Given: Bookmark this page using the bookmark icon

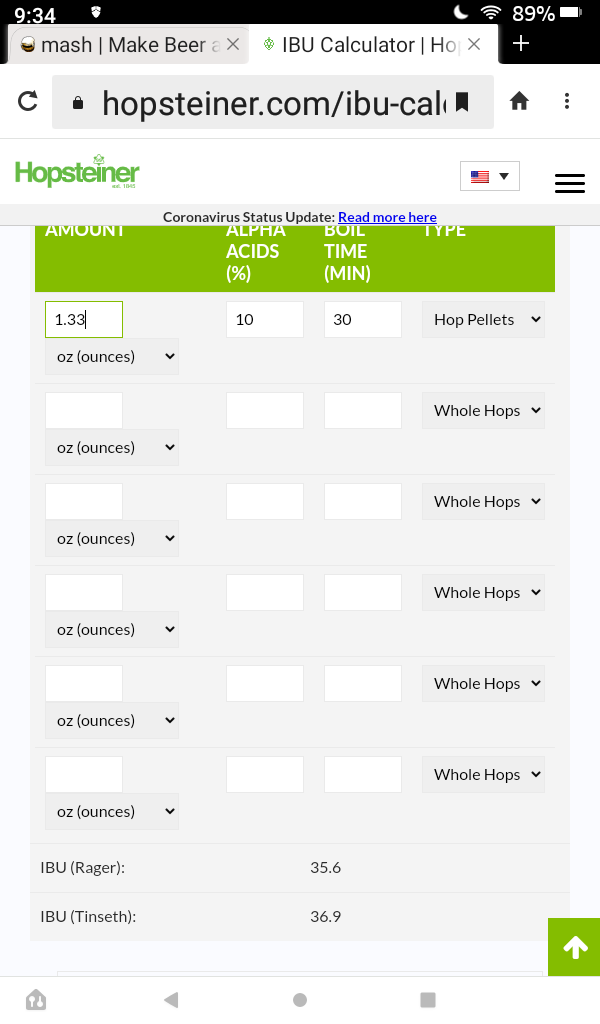Looking at the screenshot, I should pos(462,102).
